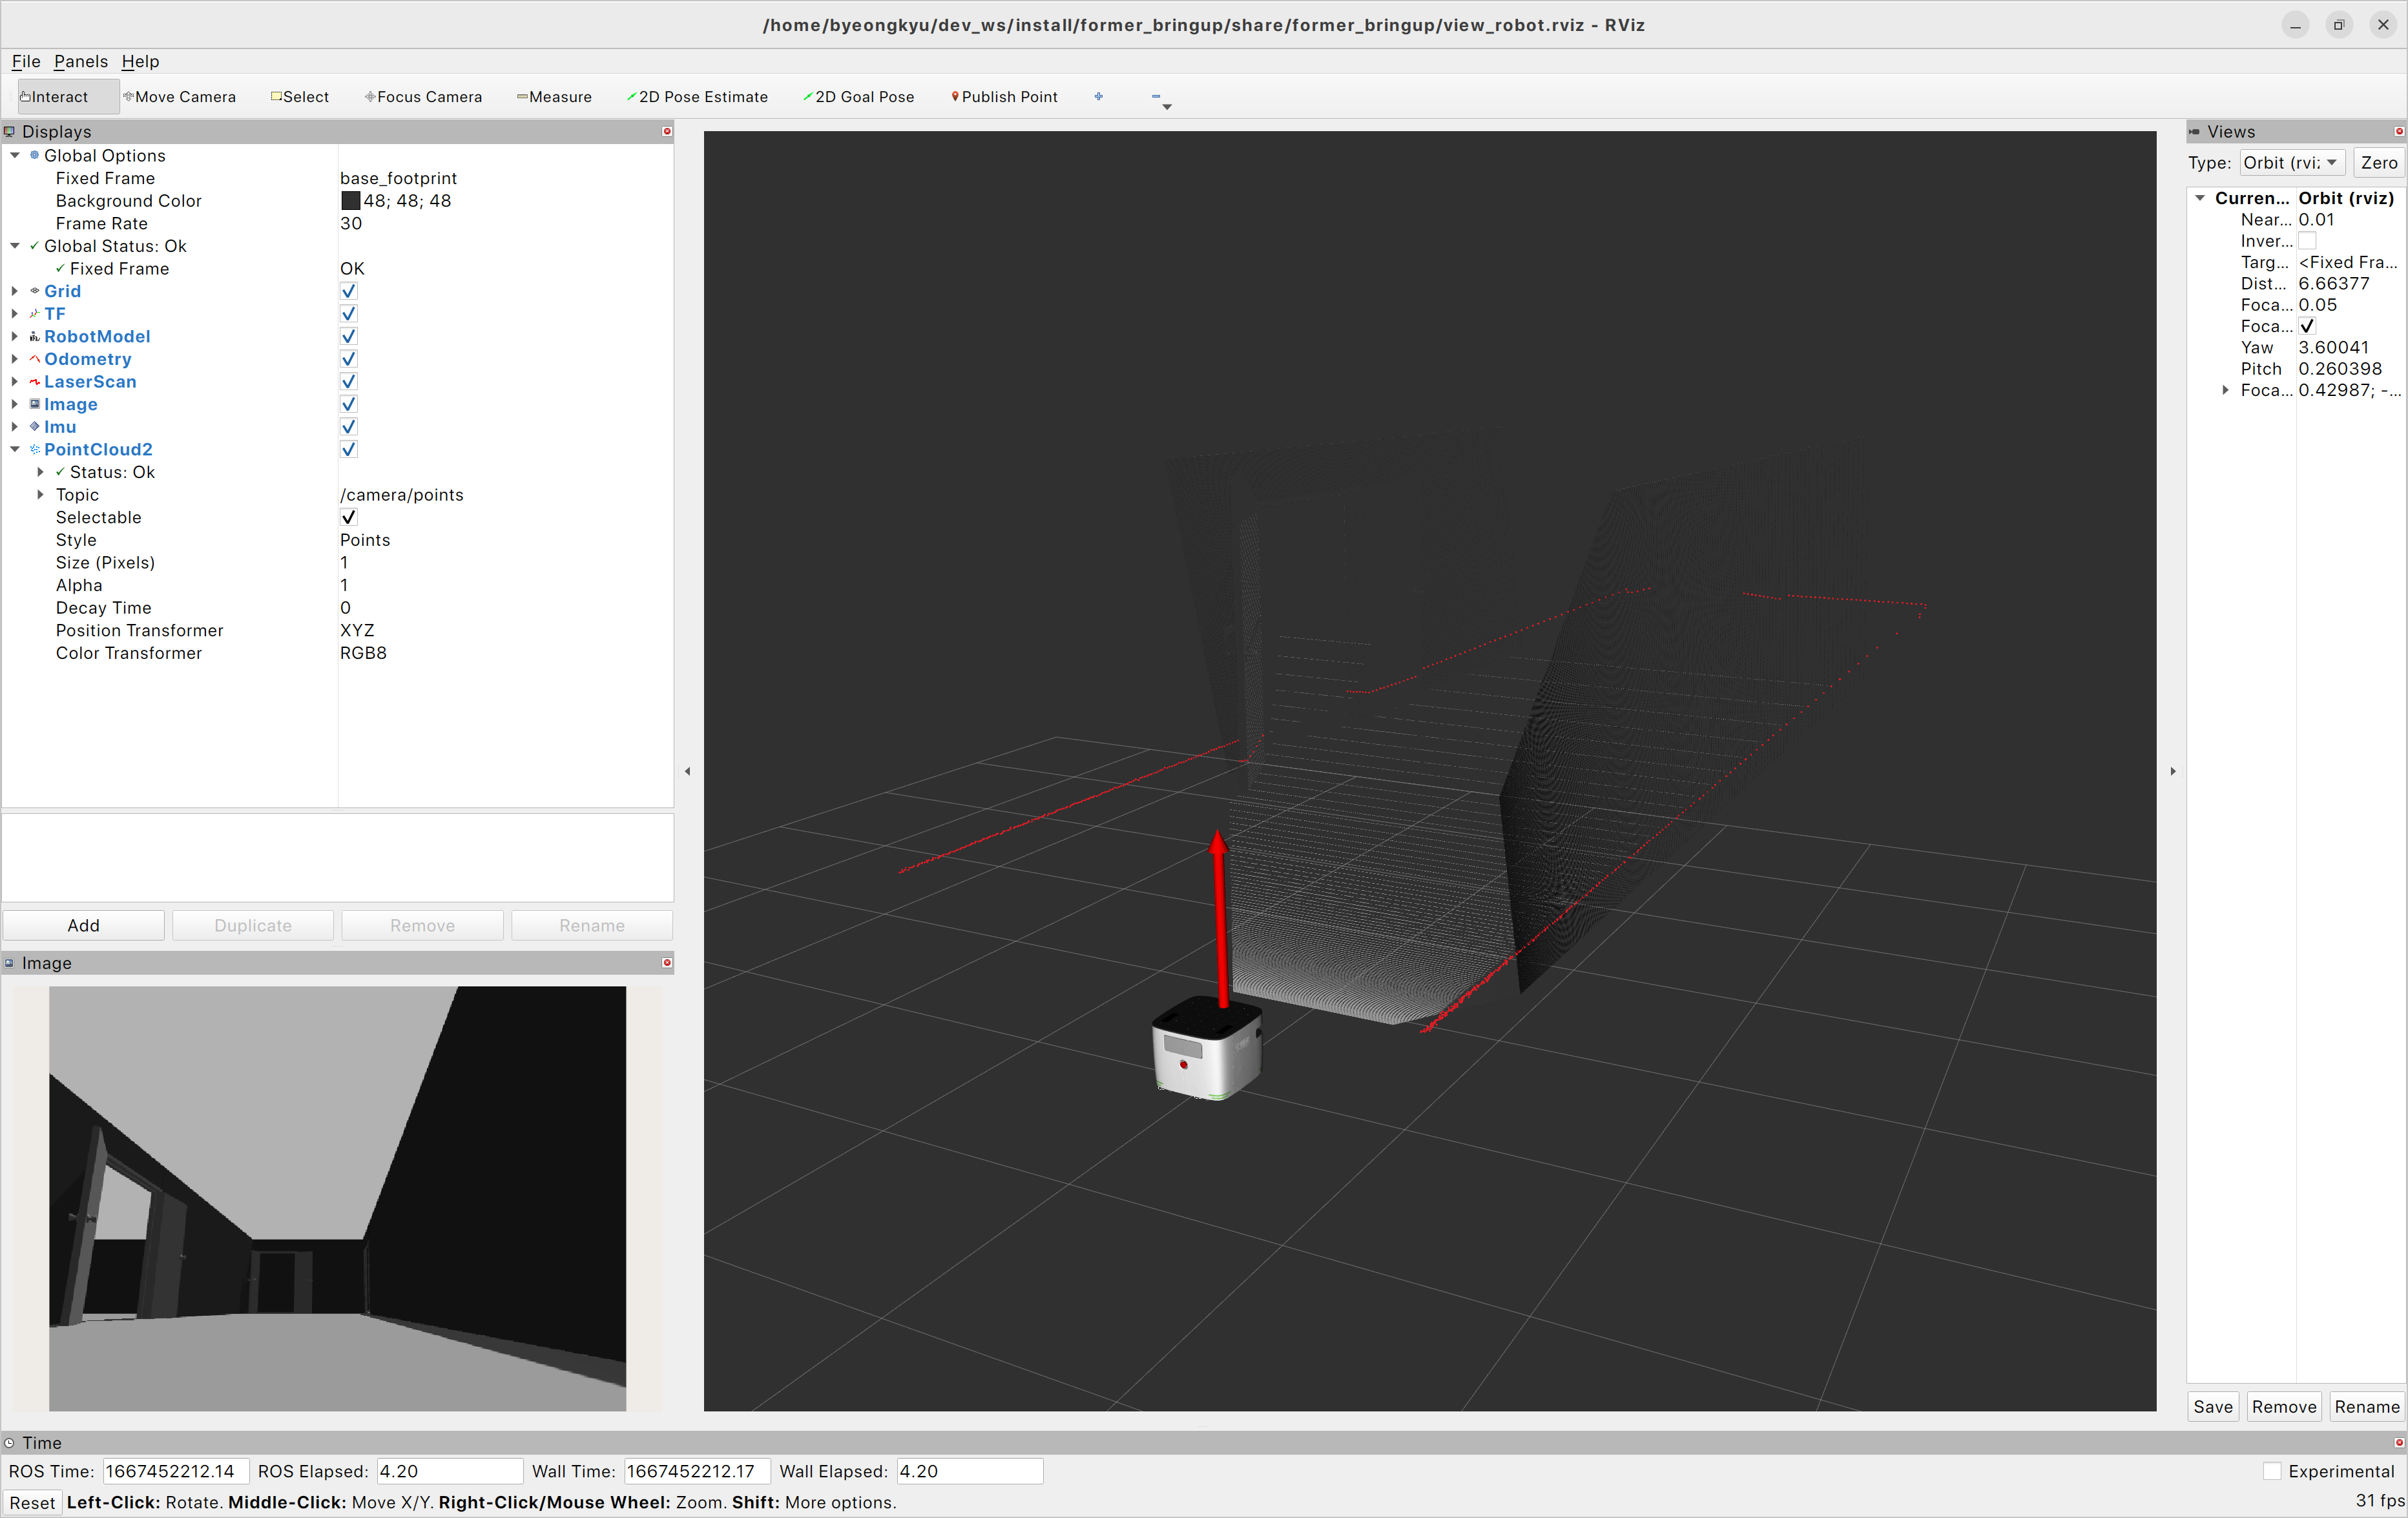The height and width of the screenshot is (1518, 2408).
Task: Activate the Select tool in toolbar
Action: [300, 97]
